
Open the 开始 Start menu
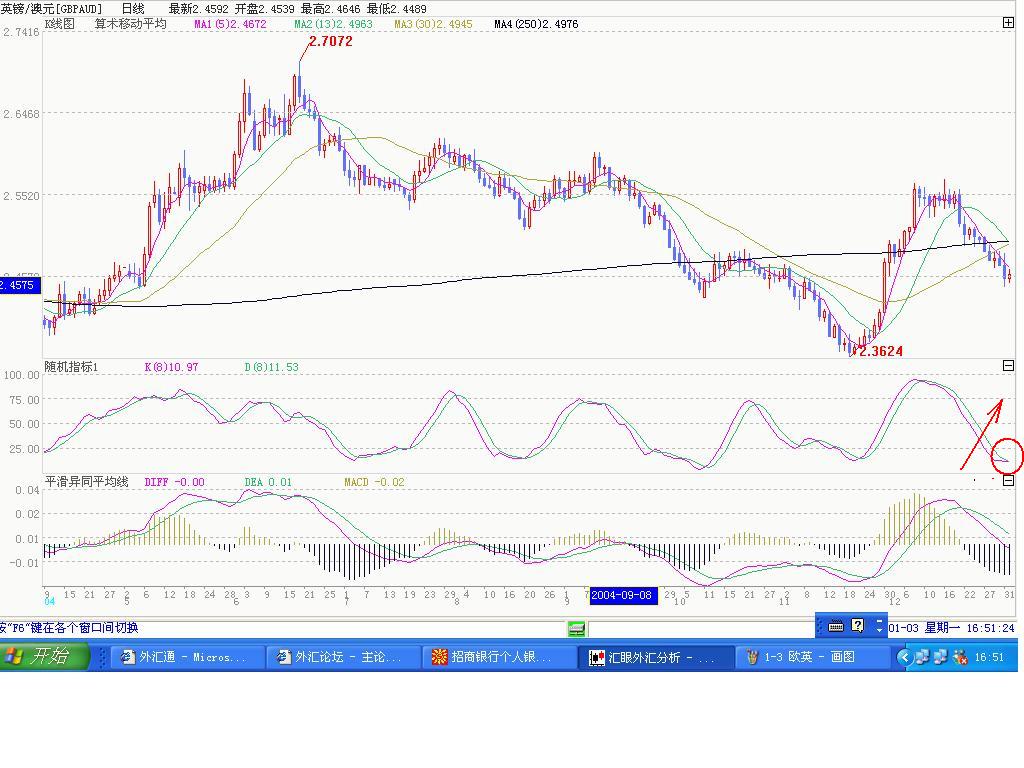(x=44, y=656)
